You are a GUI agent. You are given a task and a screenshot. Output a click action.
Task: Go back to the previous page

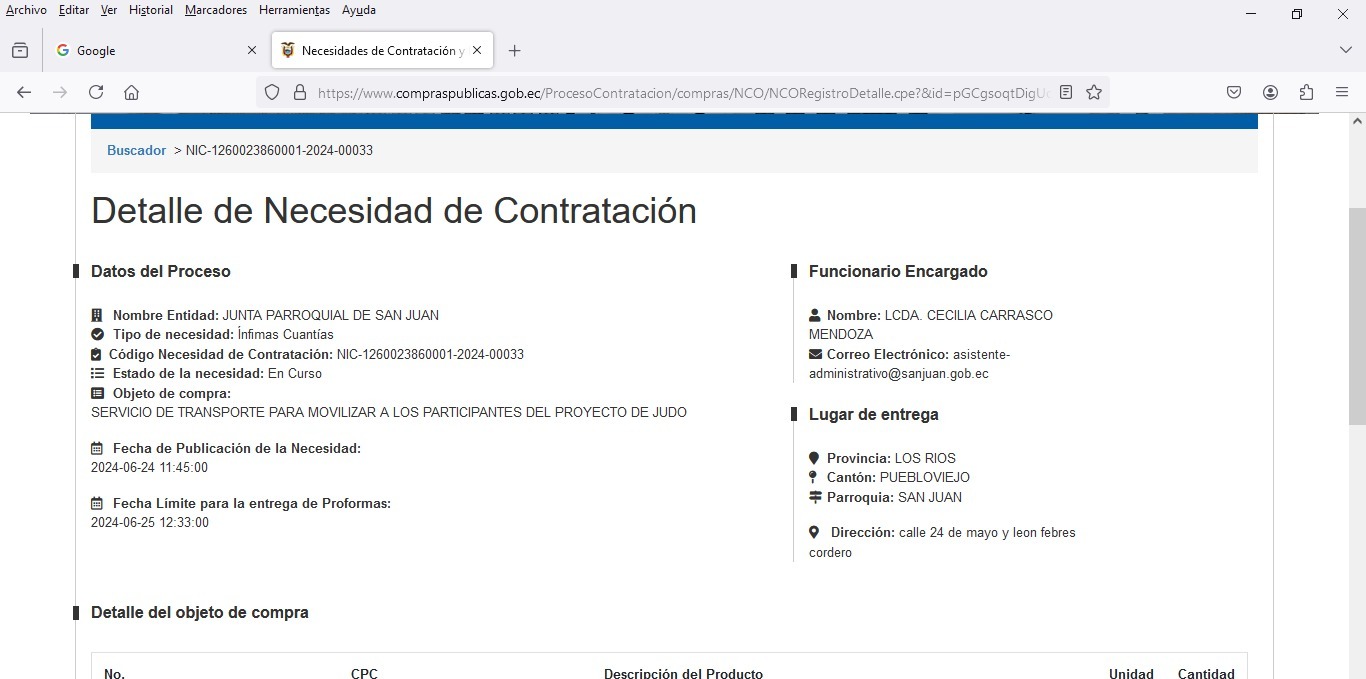(x=24, y=92)
